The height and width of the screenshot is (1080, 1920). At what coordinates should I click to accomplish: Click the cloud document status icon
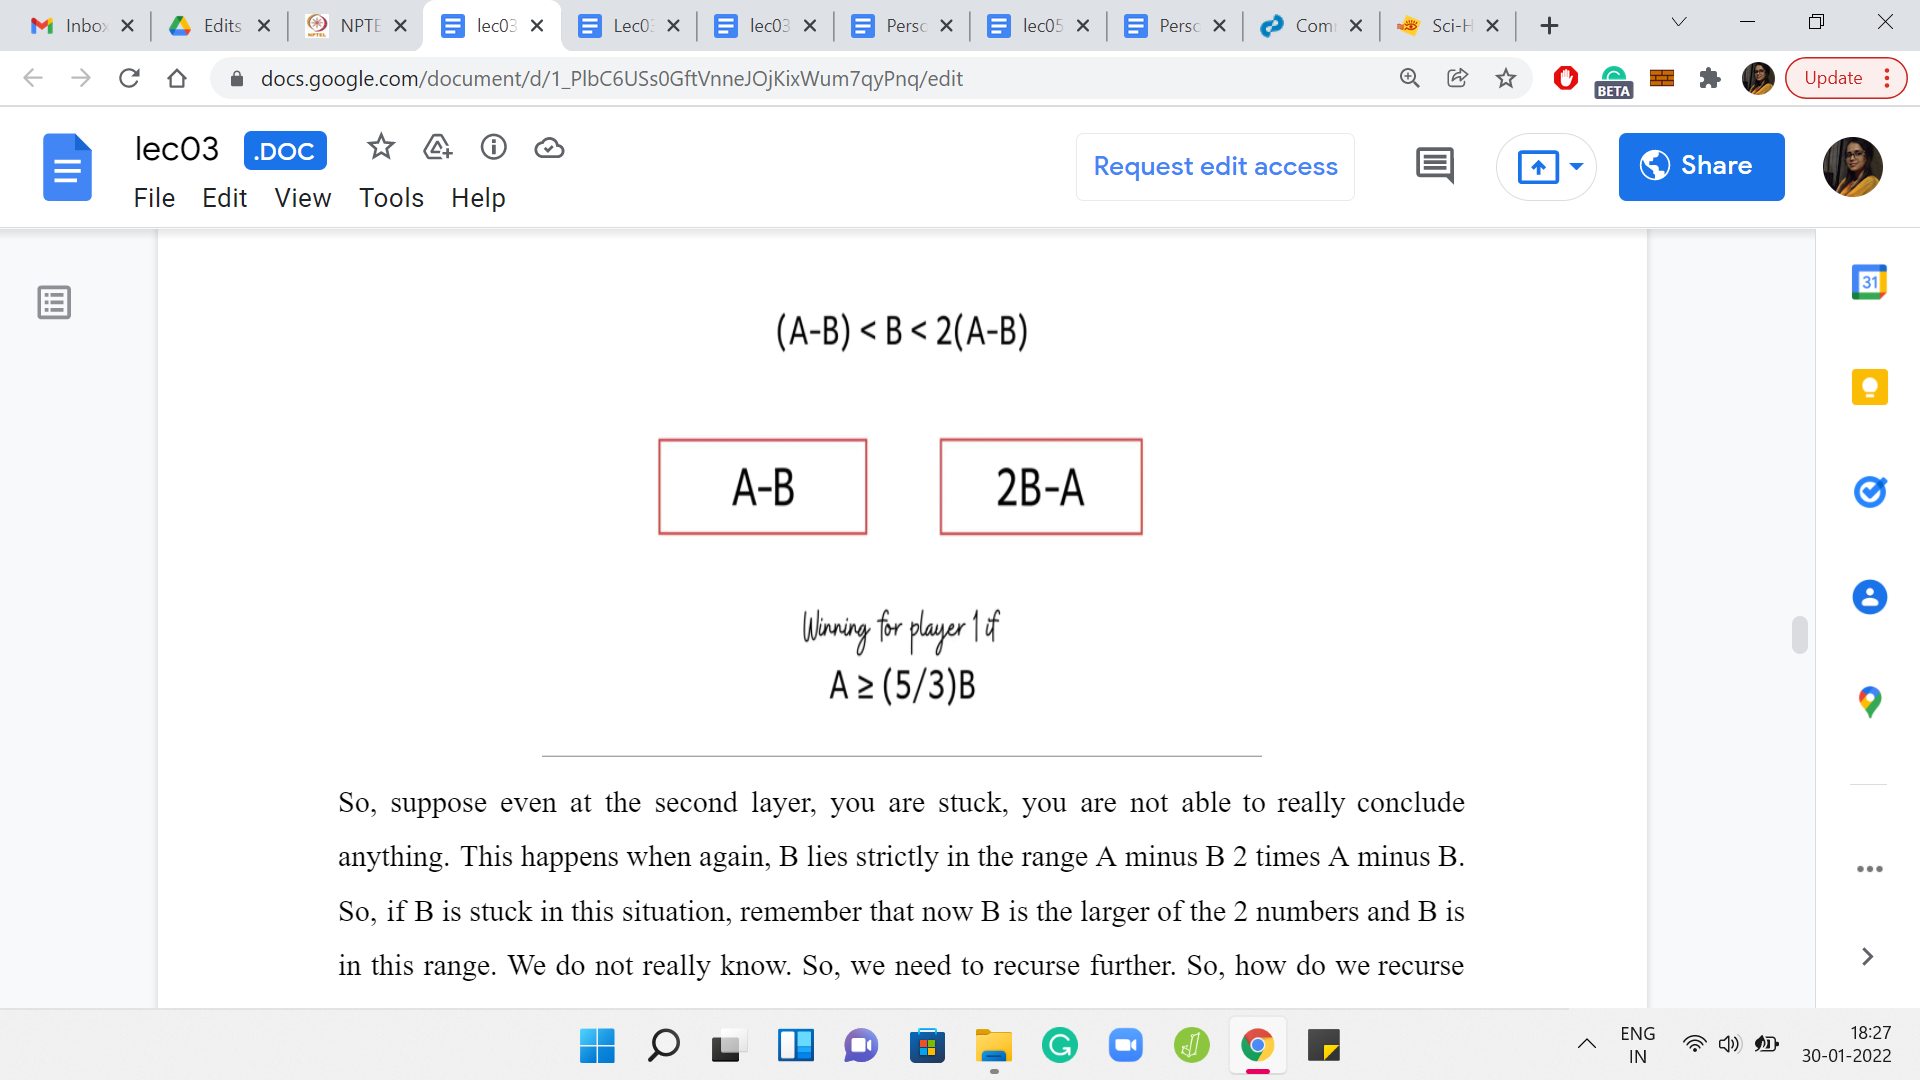pos(549,148)
